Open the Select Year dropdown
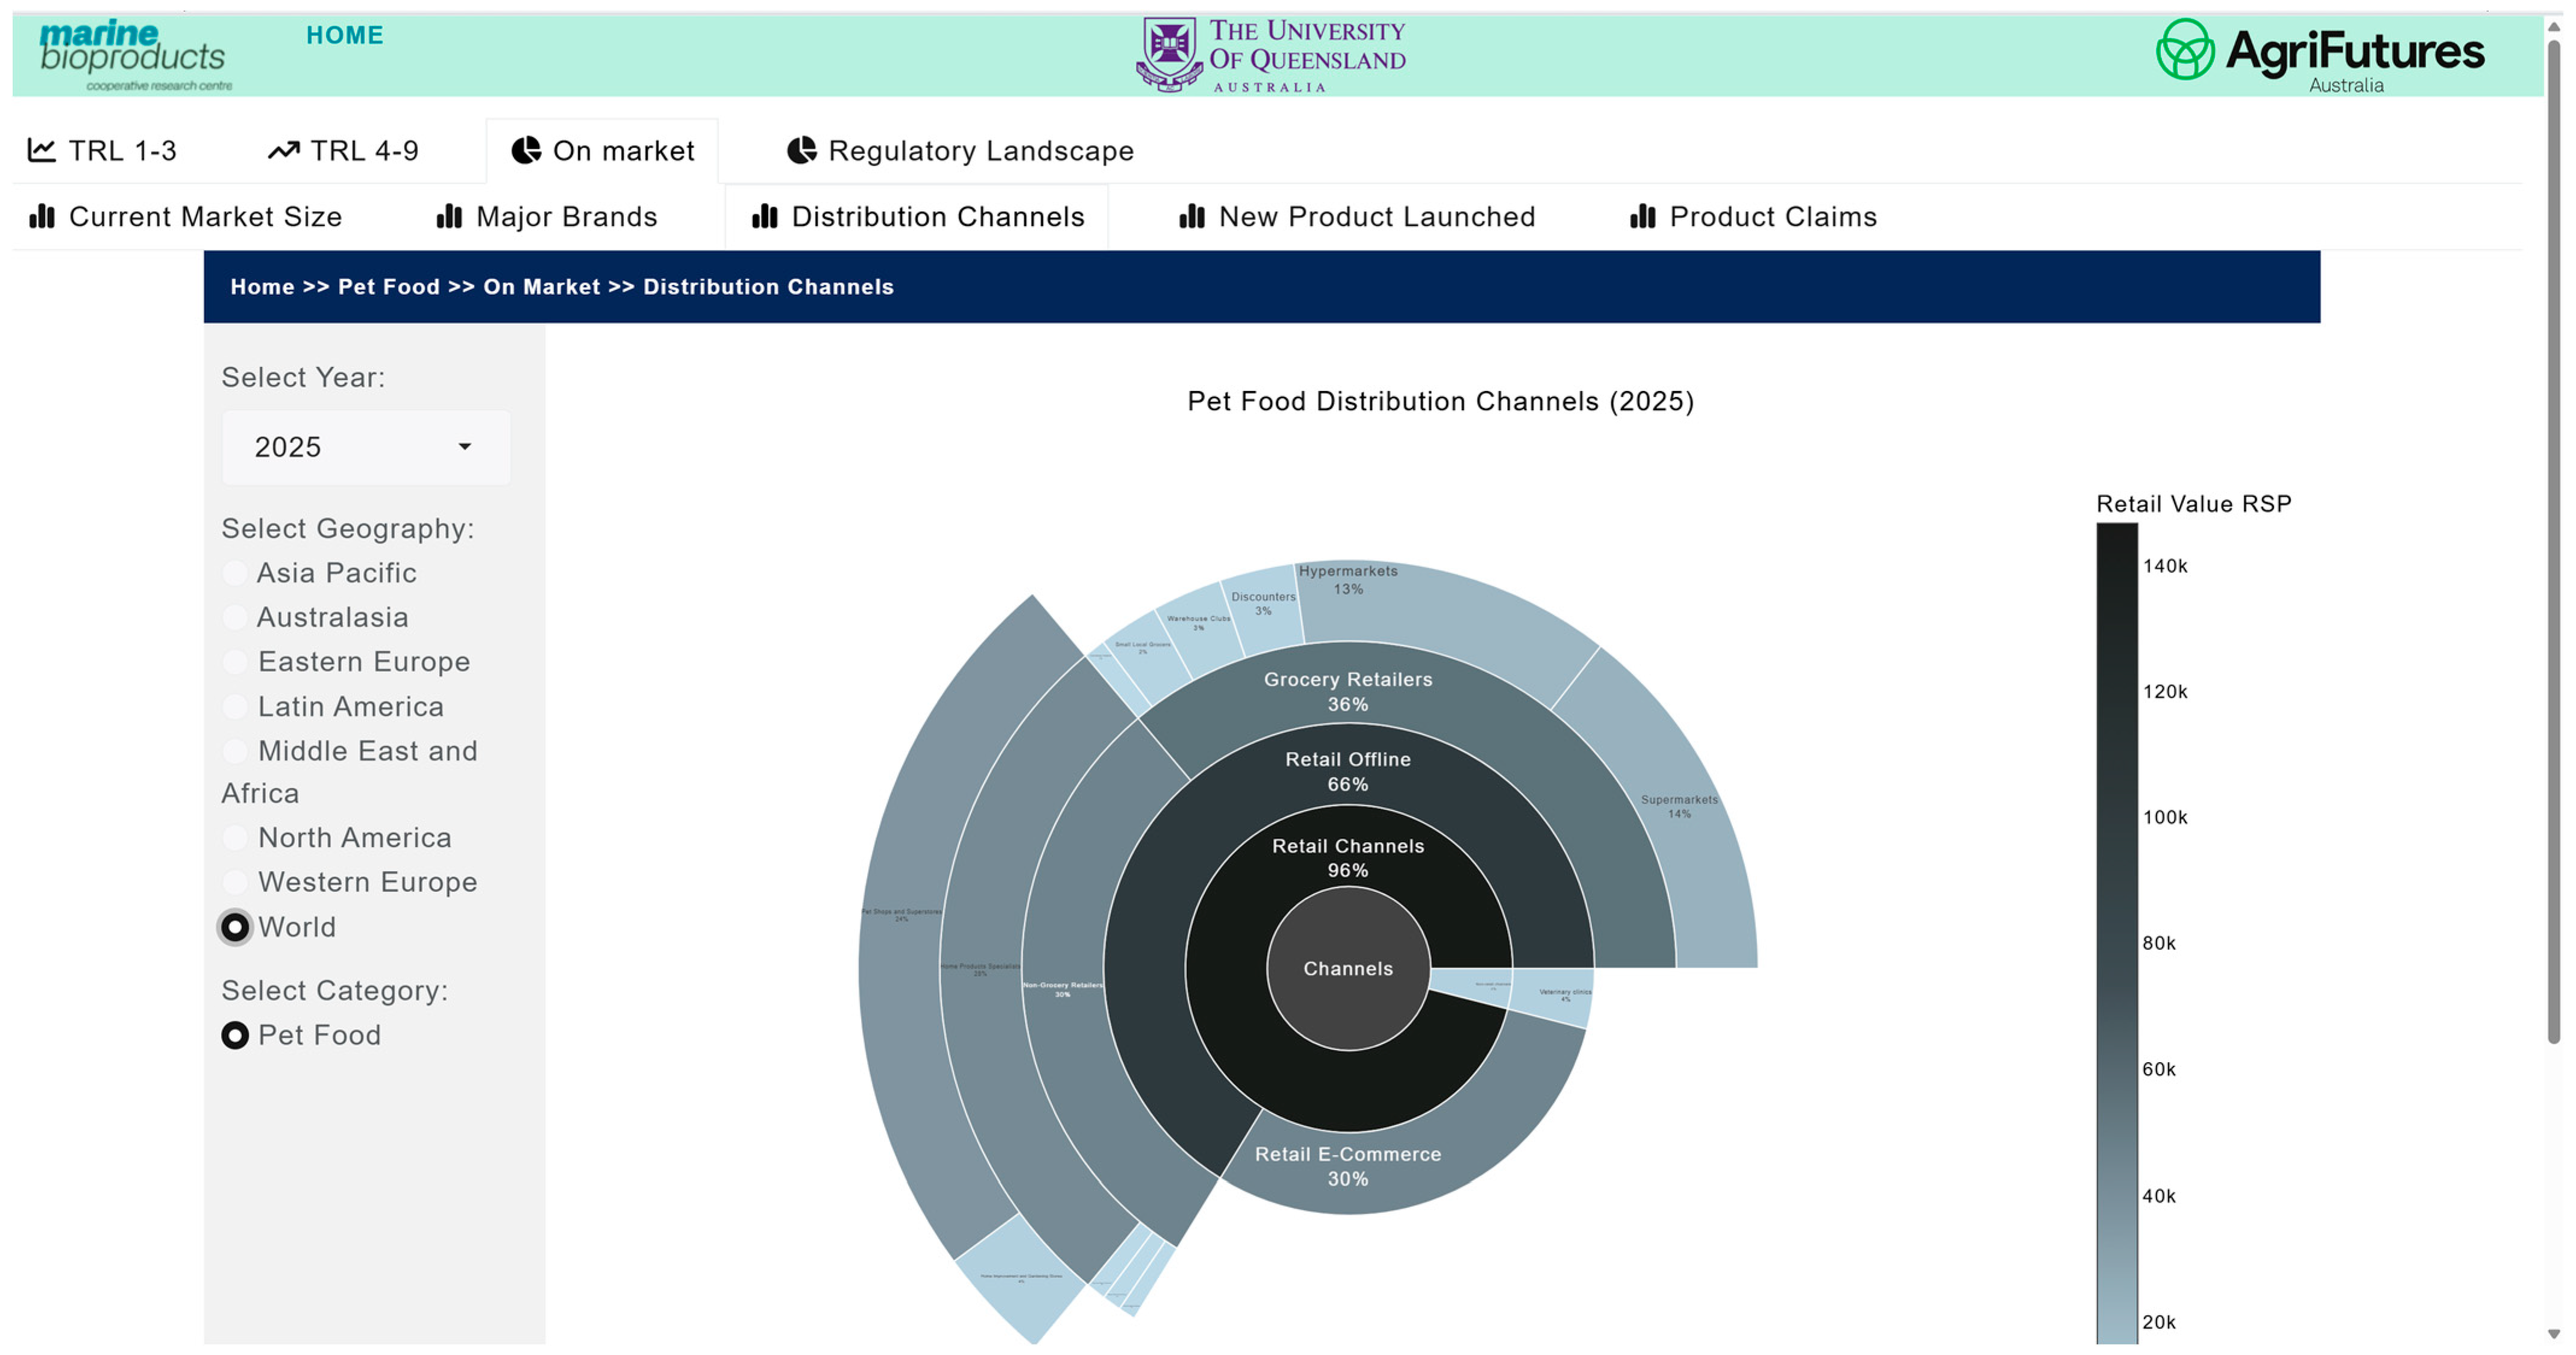Viewport: 2576px width, 1355px height. (365, 447)
